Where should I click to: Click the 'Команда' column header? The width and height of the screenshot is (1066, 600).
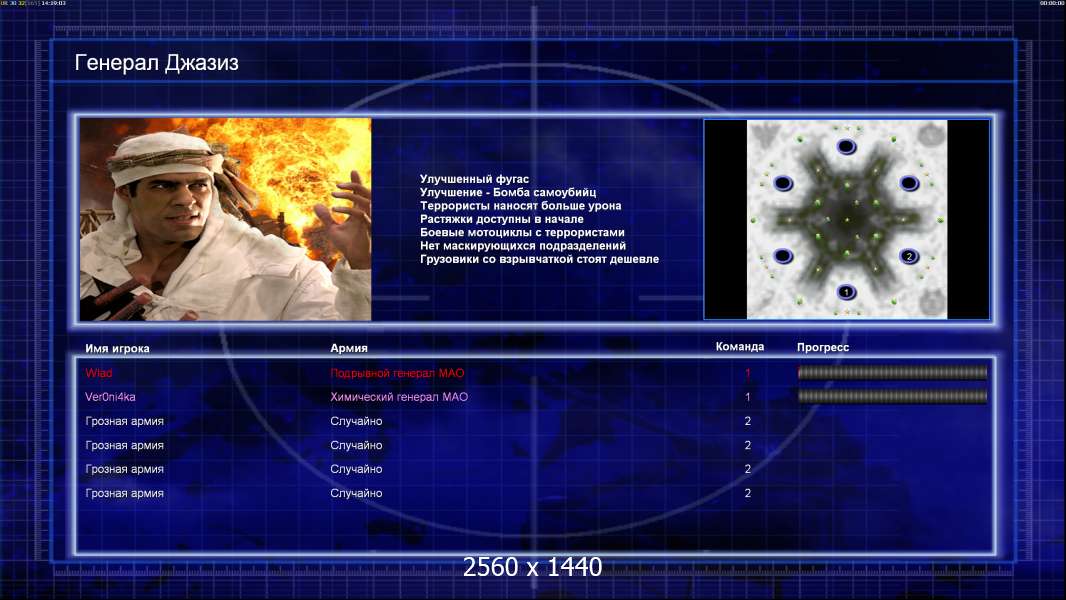pos(740,347)
